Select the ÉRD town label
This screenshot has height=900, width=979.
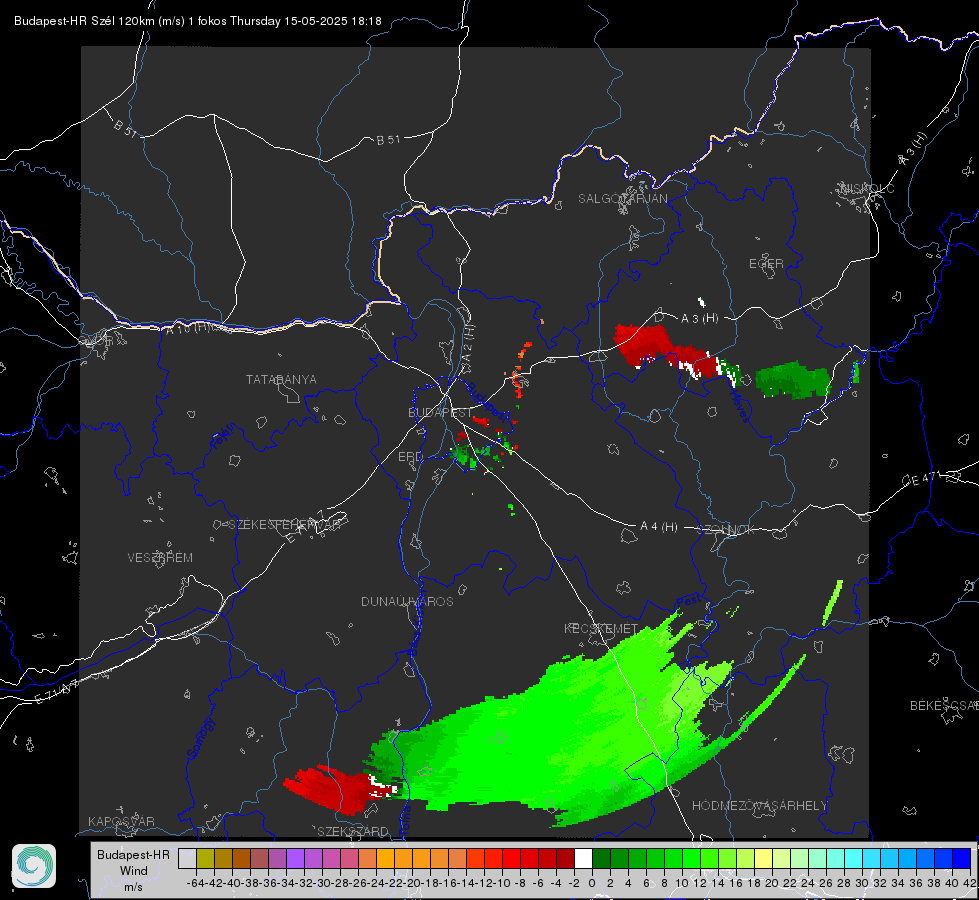[410, 457]
